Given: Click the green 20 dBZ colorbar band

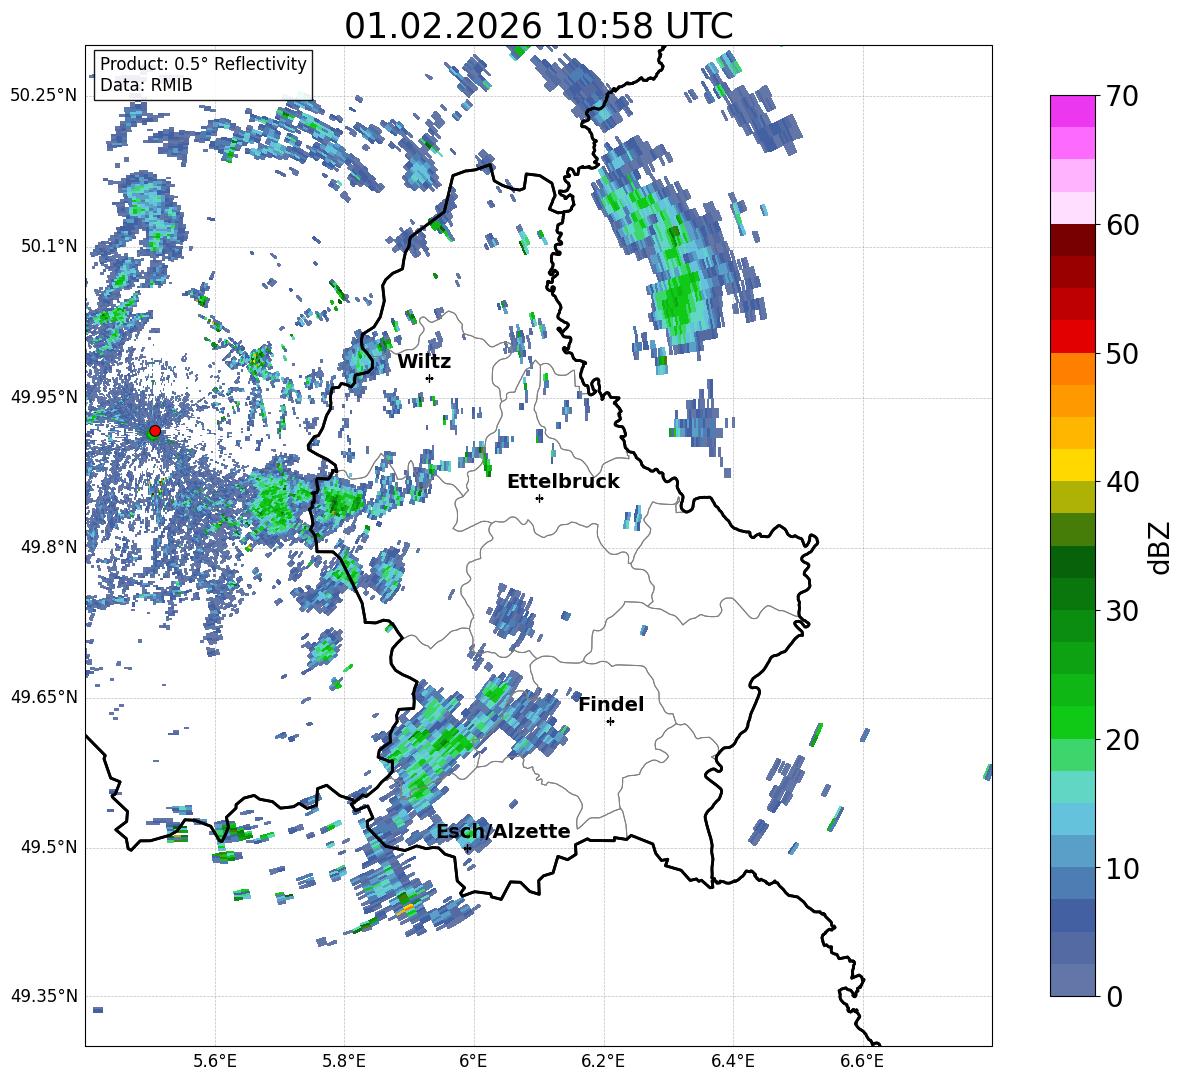Looking at the screenshot, I should click(1072, 722).
